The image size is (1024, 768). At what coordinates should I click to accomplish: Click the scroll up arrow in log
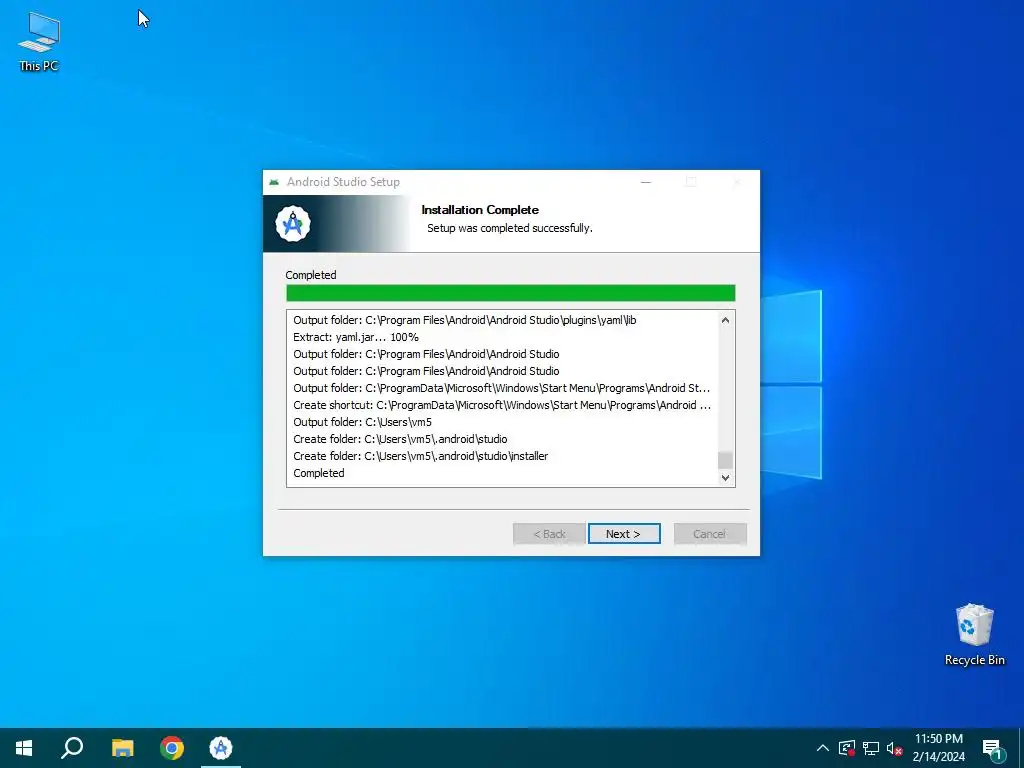pos(725,320)
